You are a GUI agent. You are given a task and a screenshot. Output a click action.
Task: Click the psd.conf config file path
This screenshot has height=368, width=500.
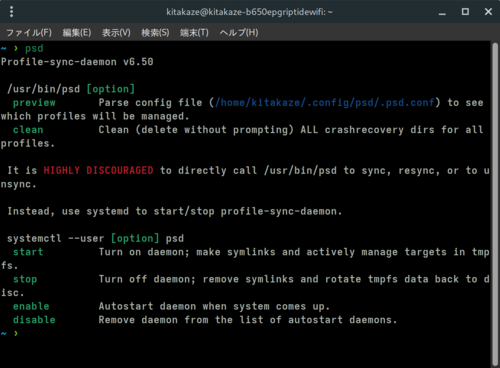coord(325,103)
